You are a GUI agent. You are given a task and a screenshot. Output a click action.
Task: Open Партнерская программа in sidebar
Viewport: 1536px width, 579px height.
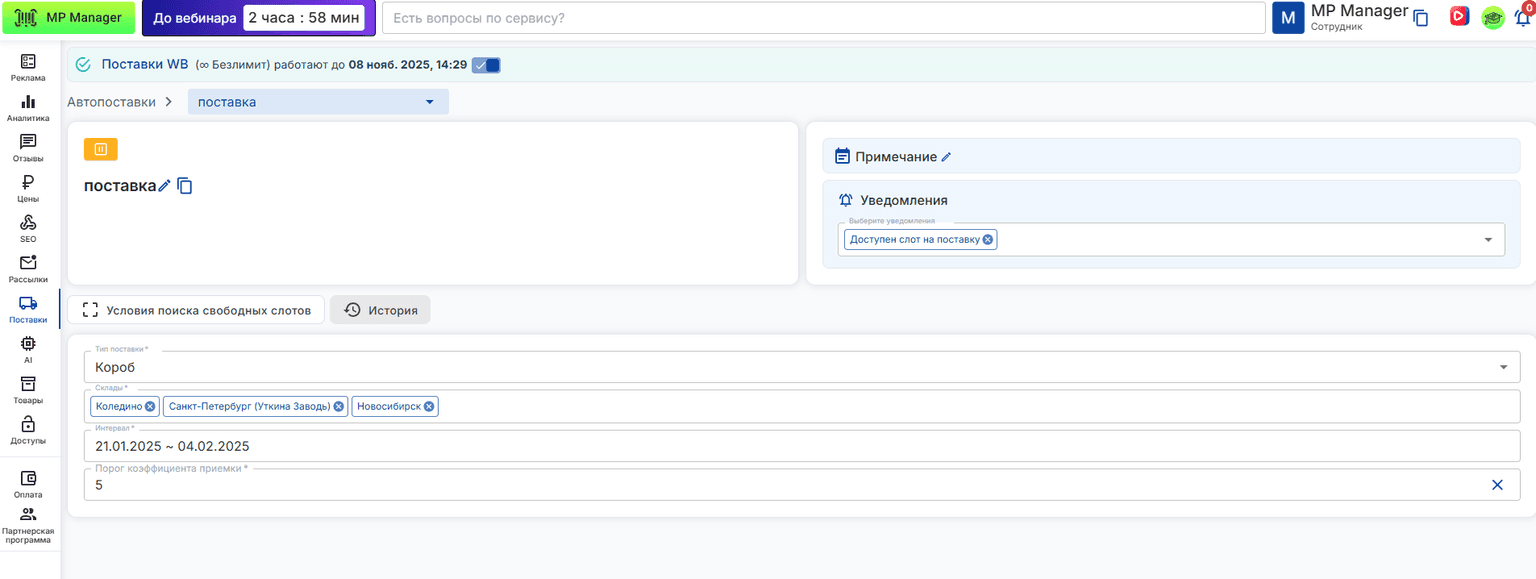[x=28, y=525]
